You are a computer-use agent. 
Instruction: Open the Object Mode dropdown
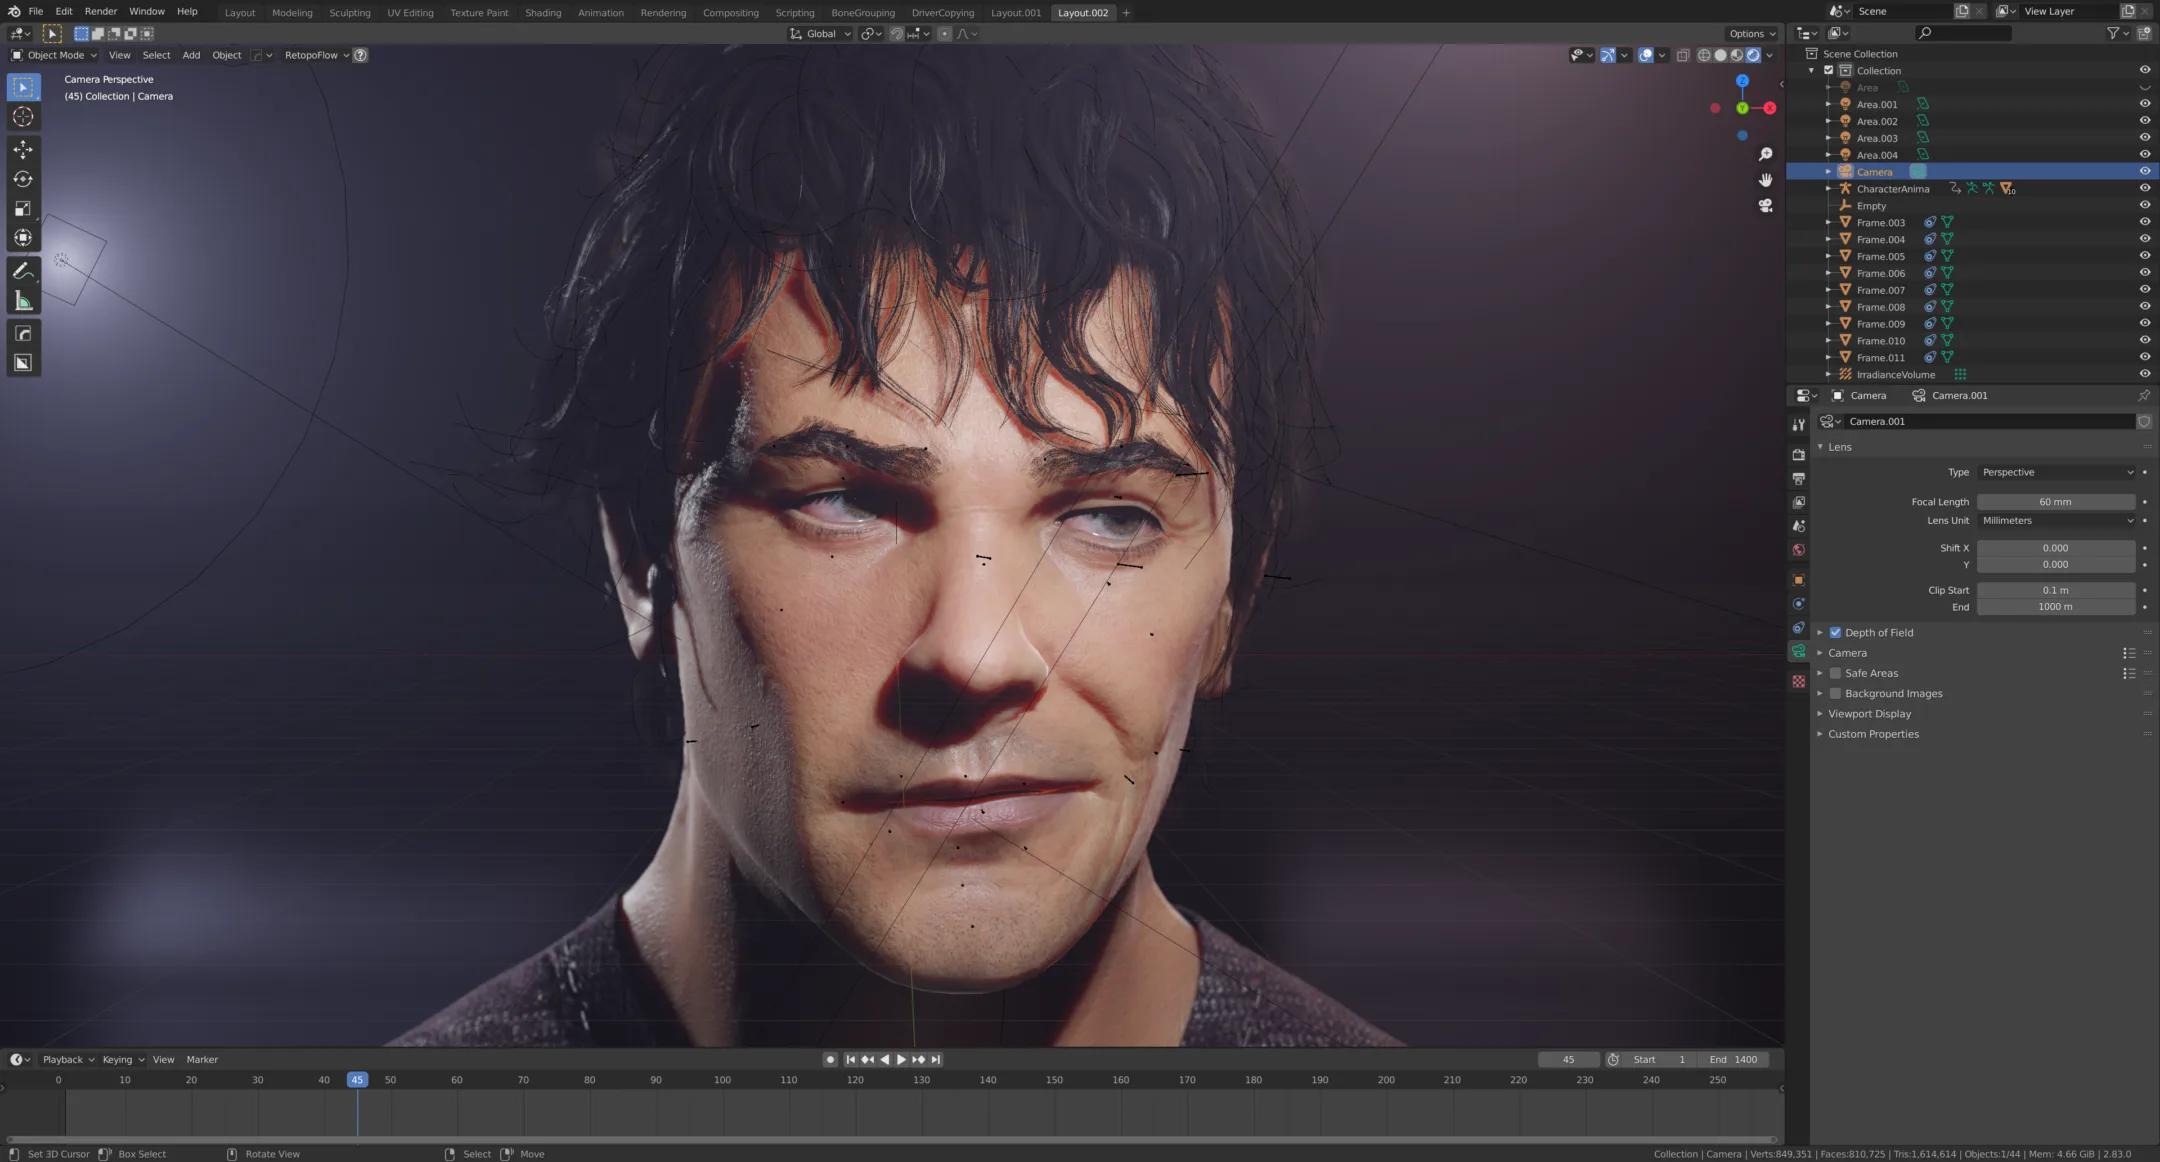54,55
